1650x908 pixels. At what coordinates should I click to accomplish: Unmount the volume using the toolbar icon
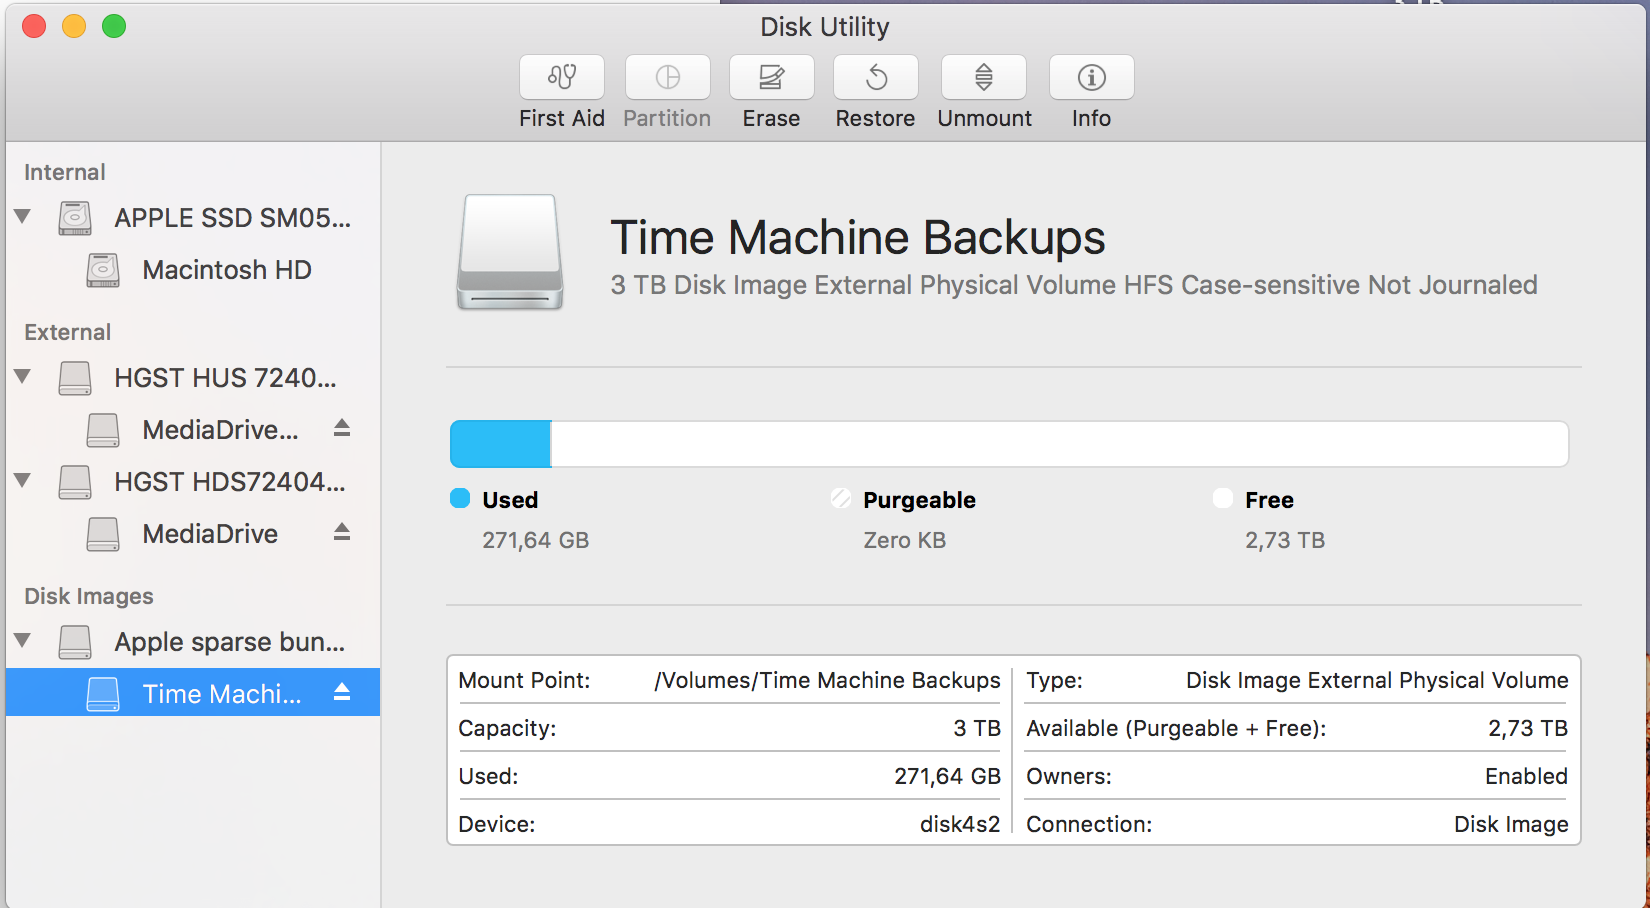point(984,78)
